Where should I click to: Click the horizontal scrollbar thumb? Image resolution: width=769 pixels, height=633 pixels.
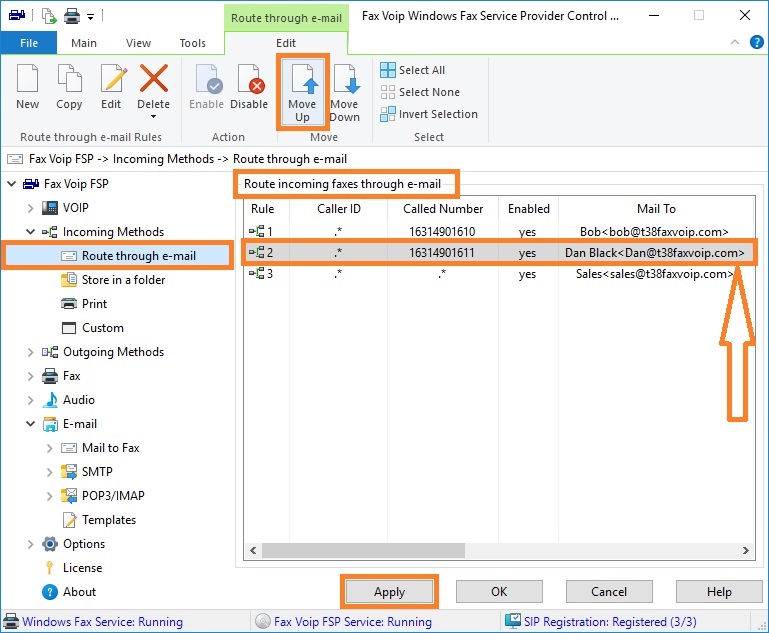point(363,551)
